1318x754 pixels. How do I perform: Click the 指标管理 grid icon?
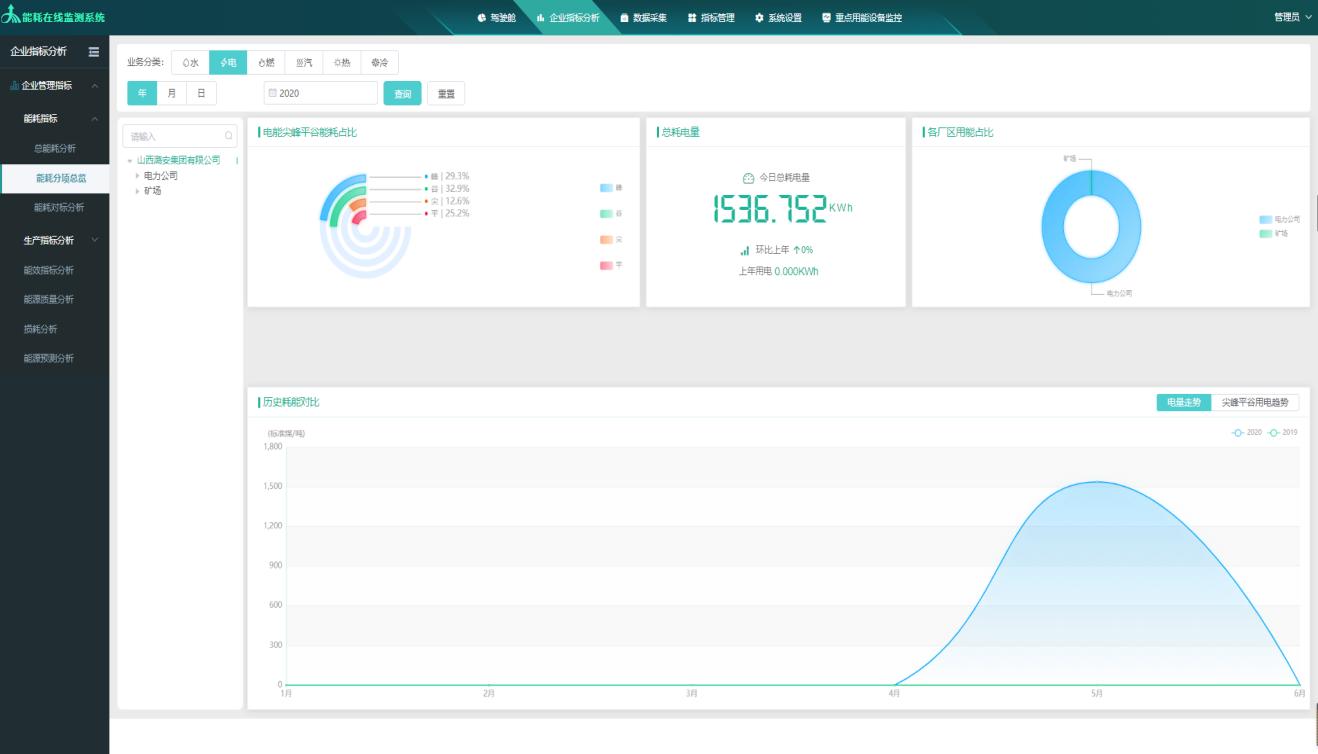pos(692,18)
